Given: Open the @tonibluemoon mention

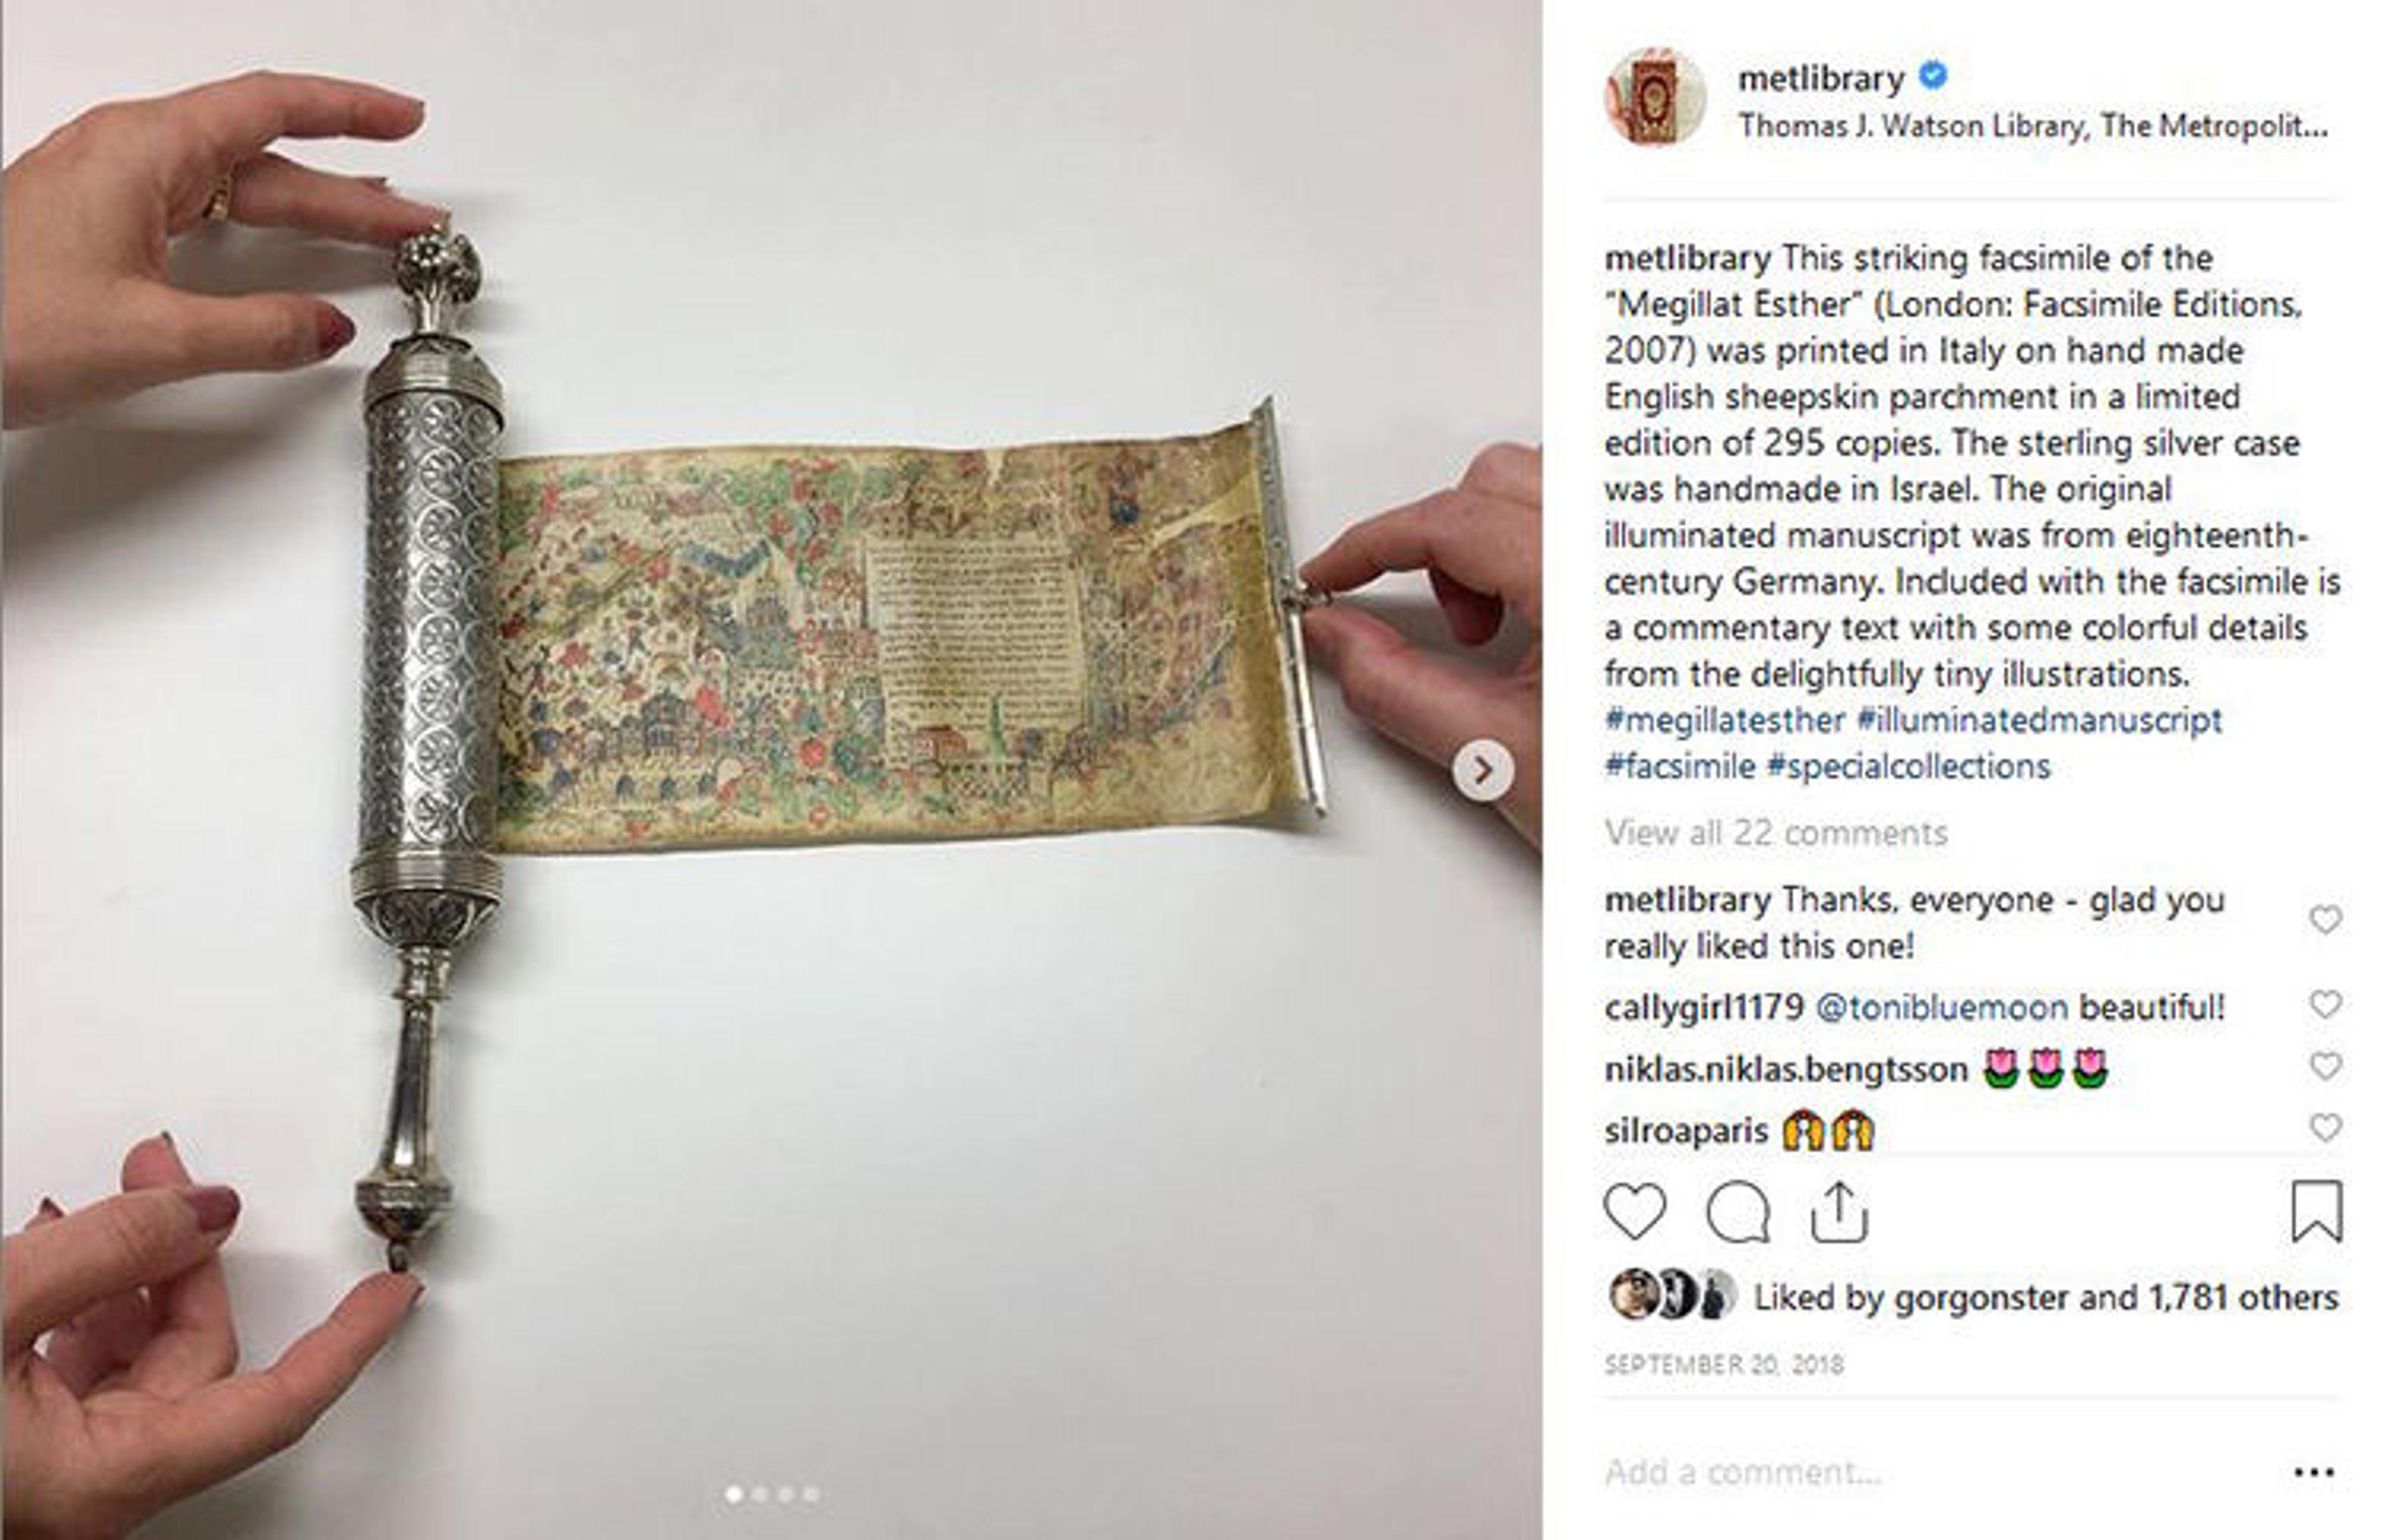Looking at the screenshot, I should [1941, 1007].
